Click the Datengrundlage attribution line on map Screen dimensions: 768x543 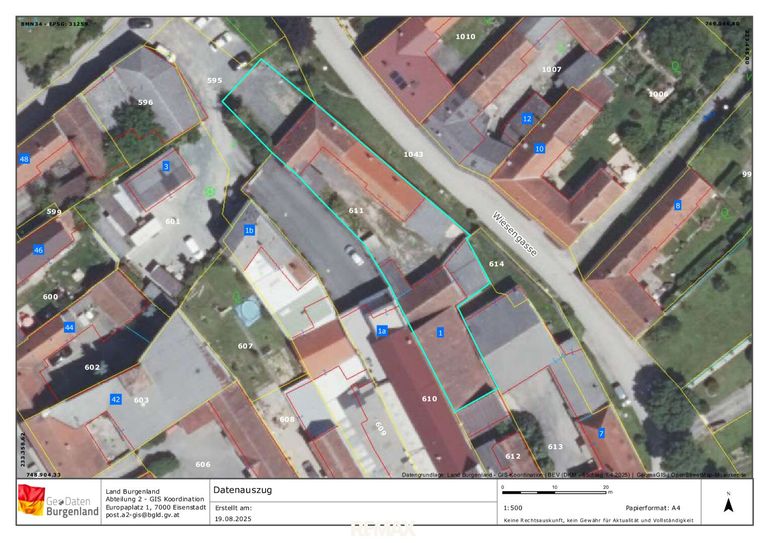574,474
